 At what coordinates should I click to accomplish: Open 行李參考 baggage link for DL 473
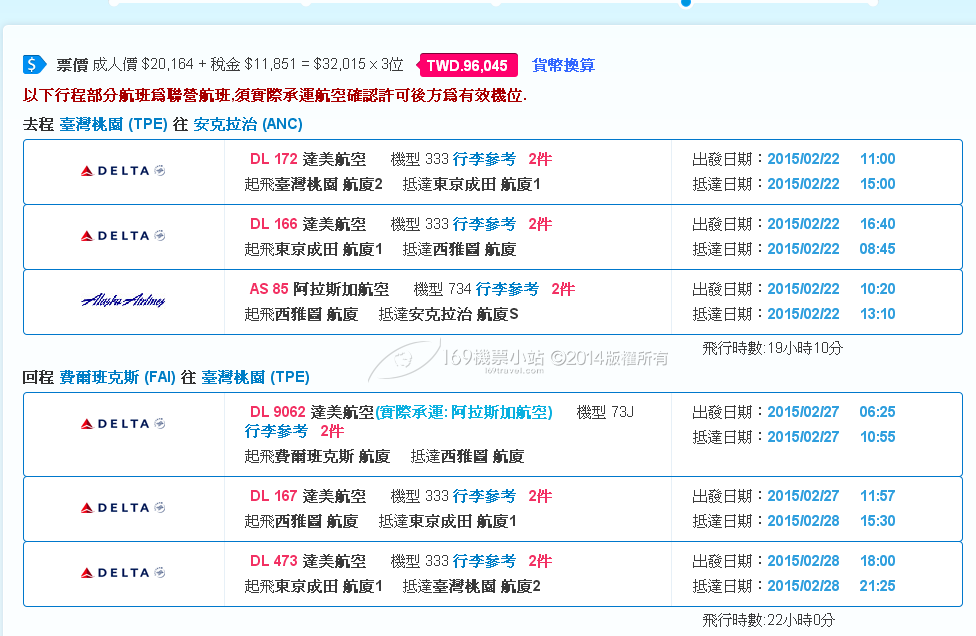tap(484, 561)
